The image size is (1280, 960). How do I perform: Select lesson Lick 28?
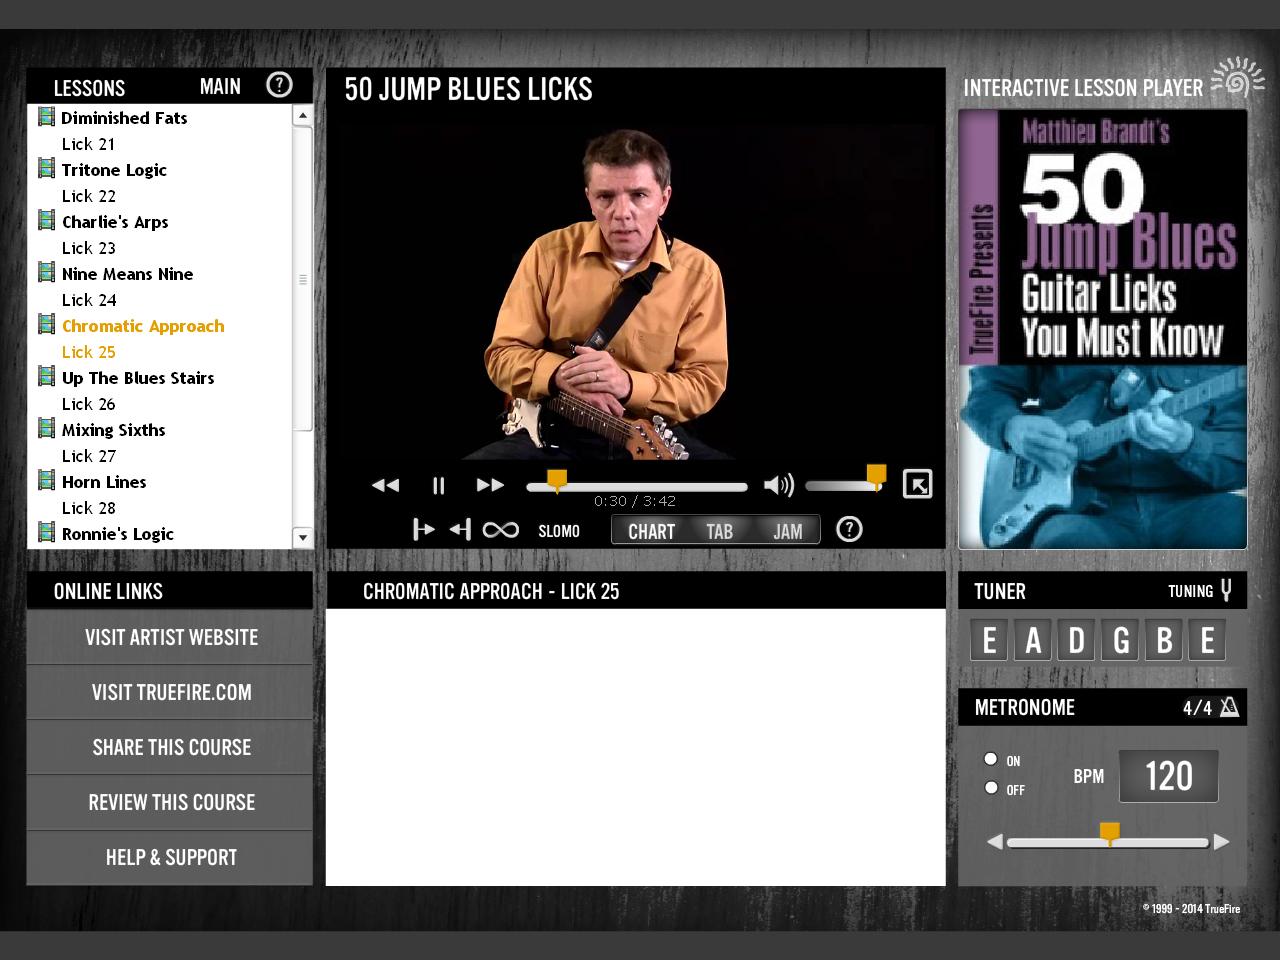(x=88, y=508)
